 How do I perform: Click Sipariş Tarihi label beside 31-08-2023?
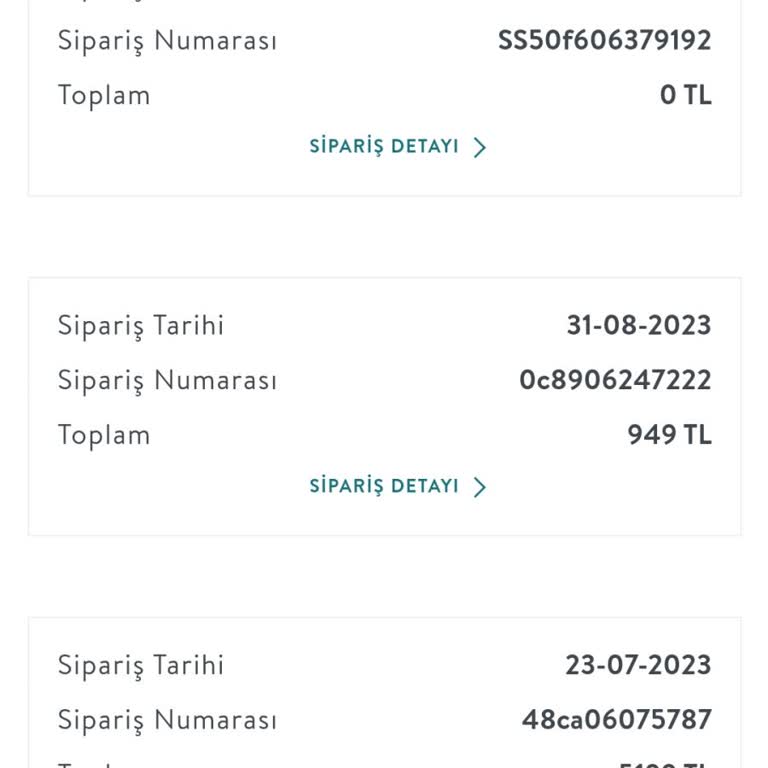coord(141,326)
